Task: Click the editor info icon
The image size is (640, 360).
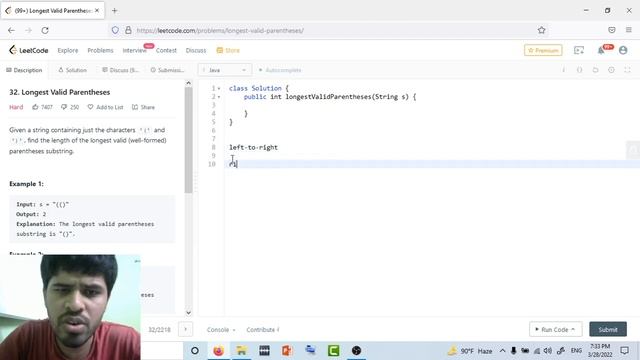Action: tap(564, 70)
